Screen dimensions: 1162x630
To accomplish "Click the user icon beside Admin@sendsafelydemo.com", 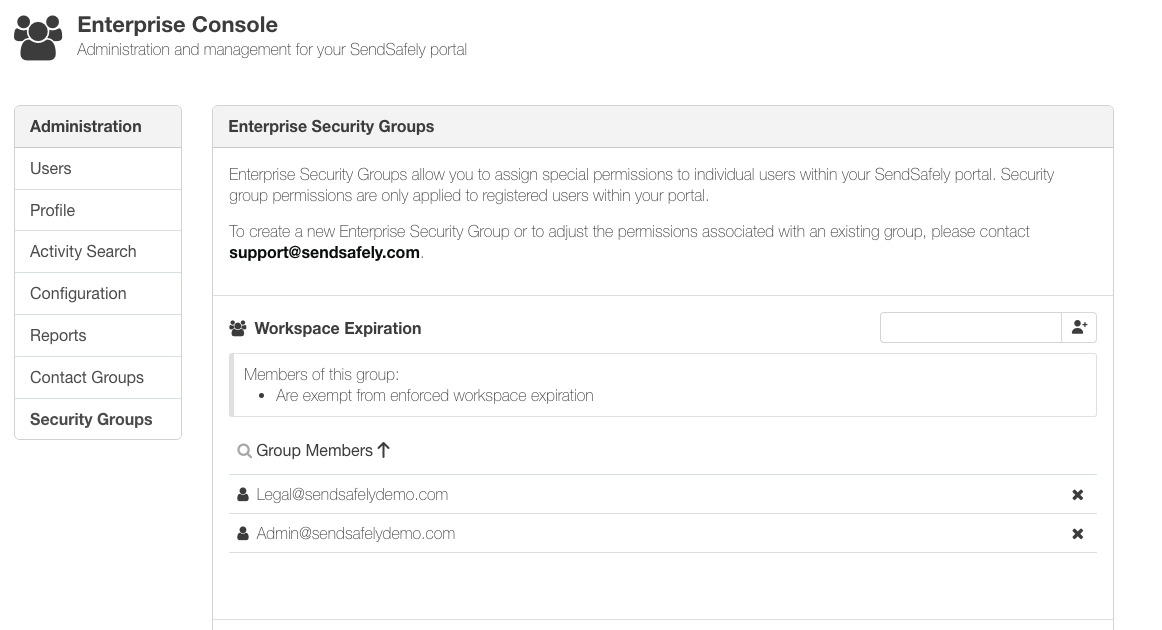I will tap(242, 534).
